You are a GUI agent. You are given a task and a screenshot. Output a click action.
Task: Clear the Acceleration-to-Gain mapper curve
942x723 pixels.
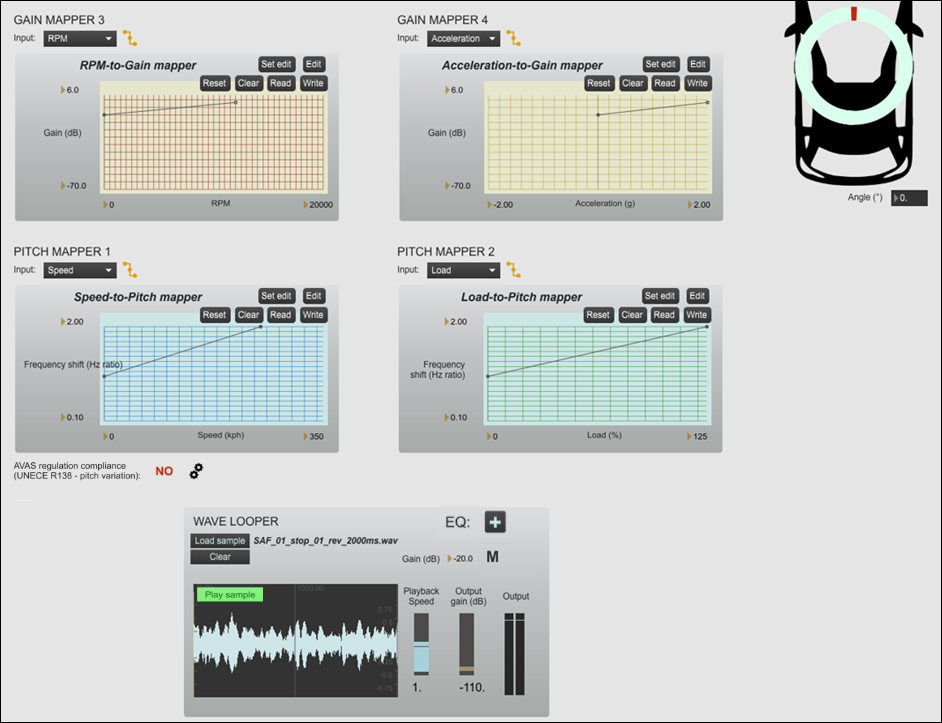point(633,84)
